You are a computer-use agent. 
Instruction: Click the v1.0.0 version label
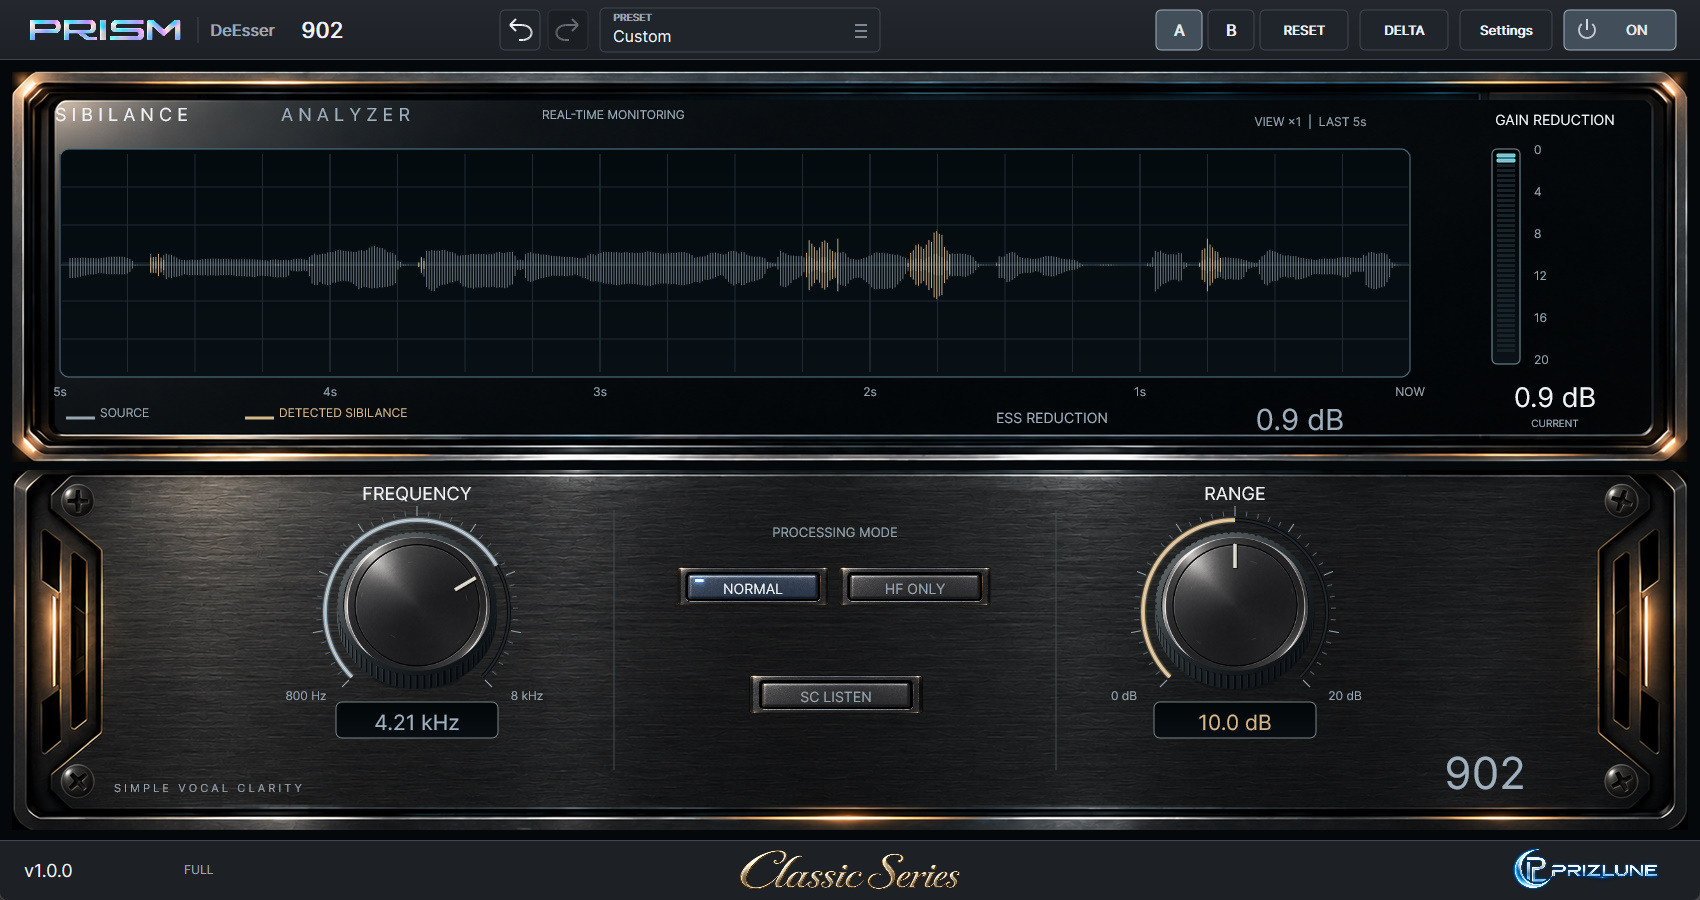coord(48,870)
